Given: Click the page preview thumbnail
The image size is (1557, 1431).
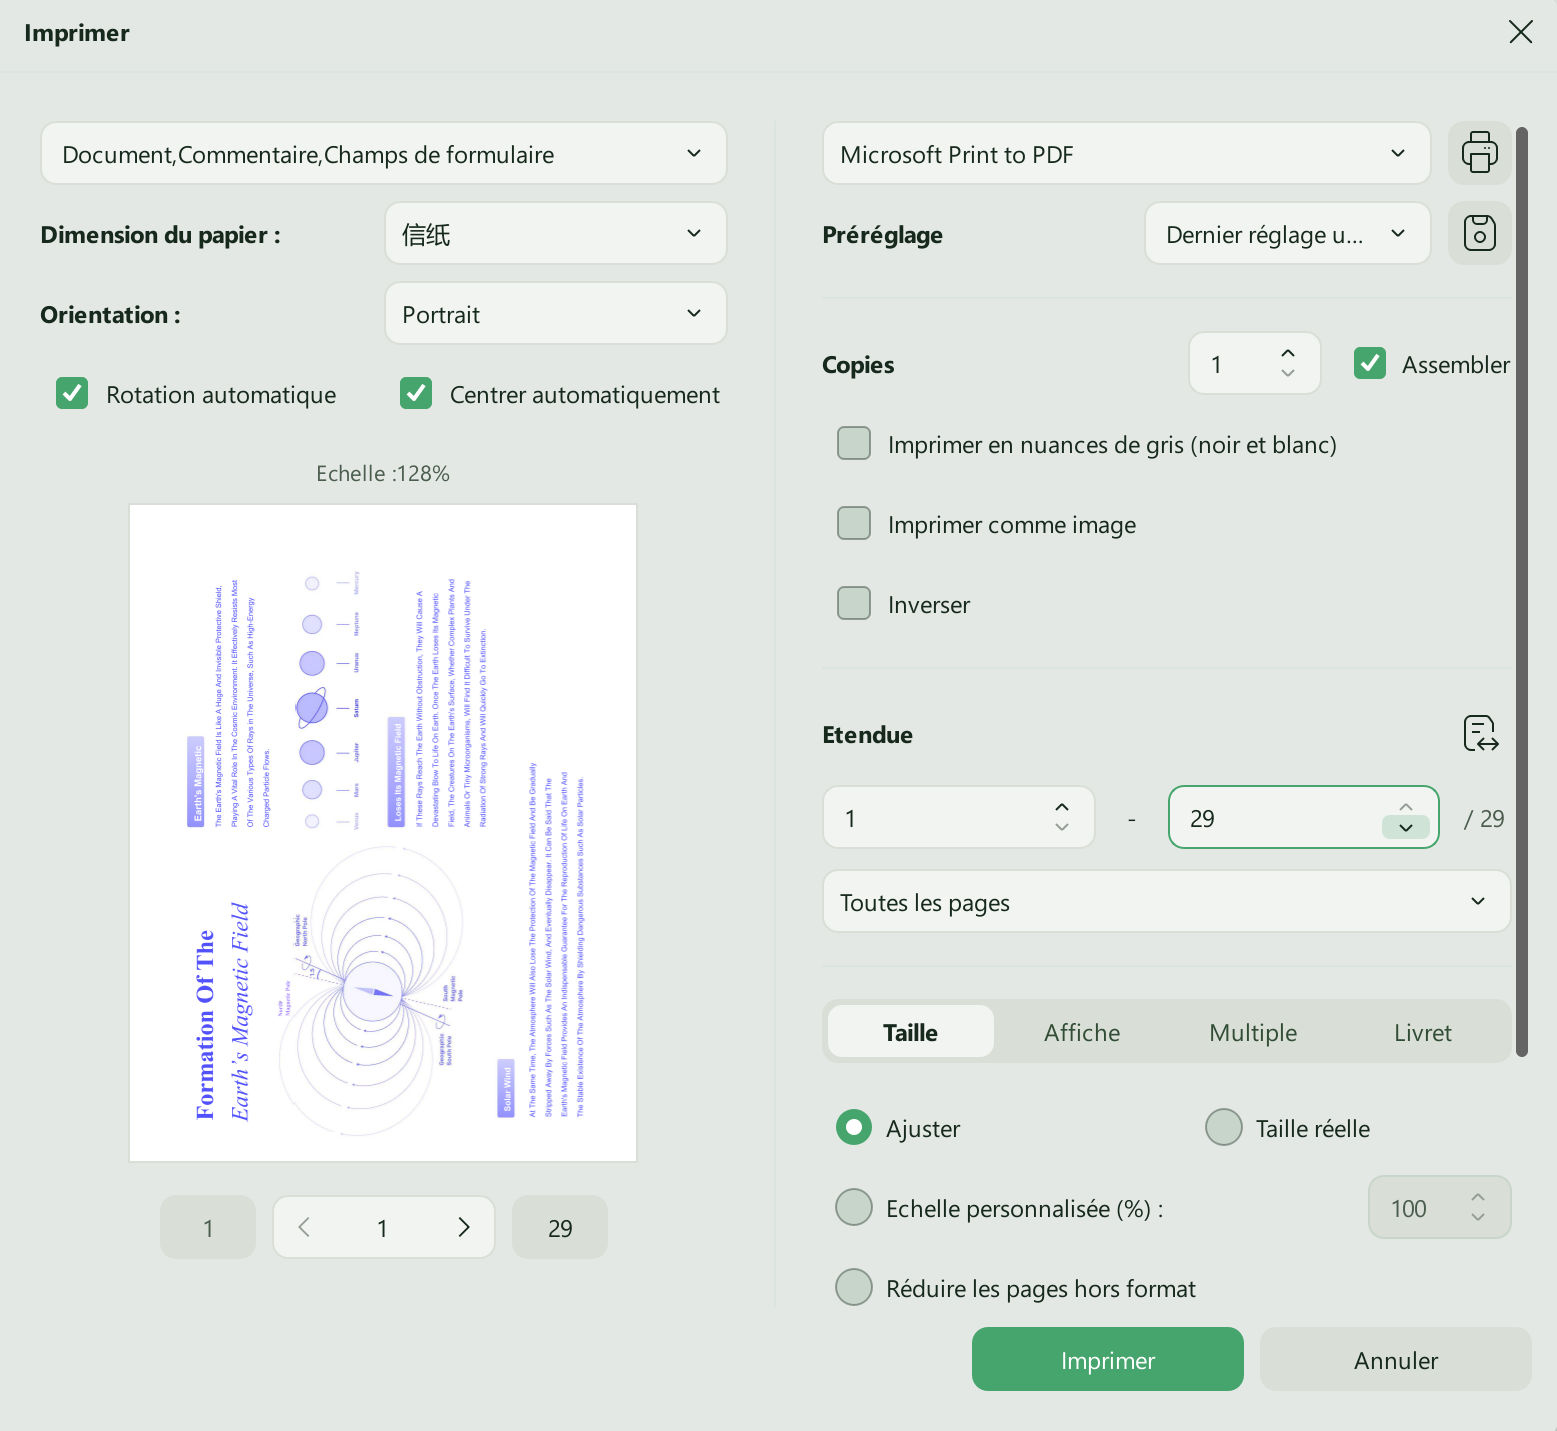Looking at the screenshot, I should pos(383,833).
